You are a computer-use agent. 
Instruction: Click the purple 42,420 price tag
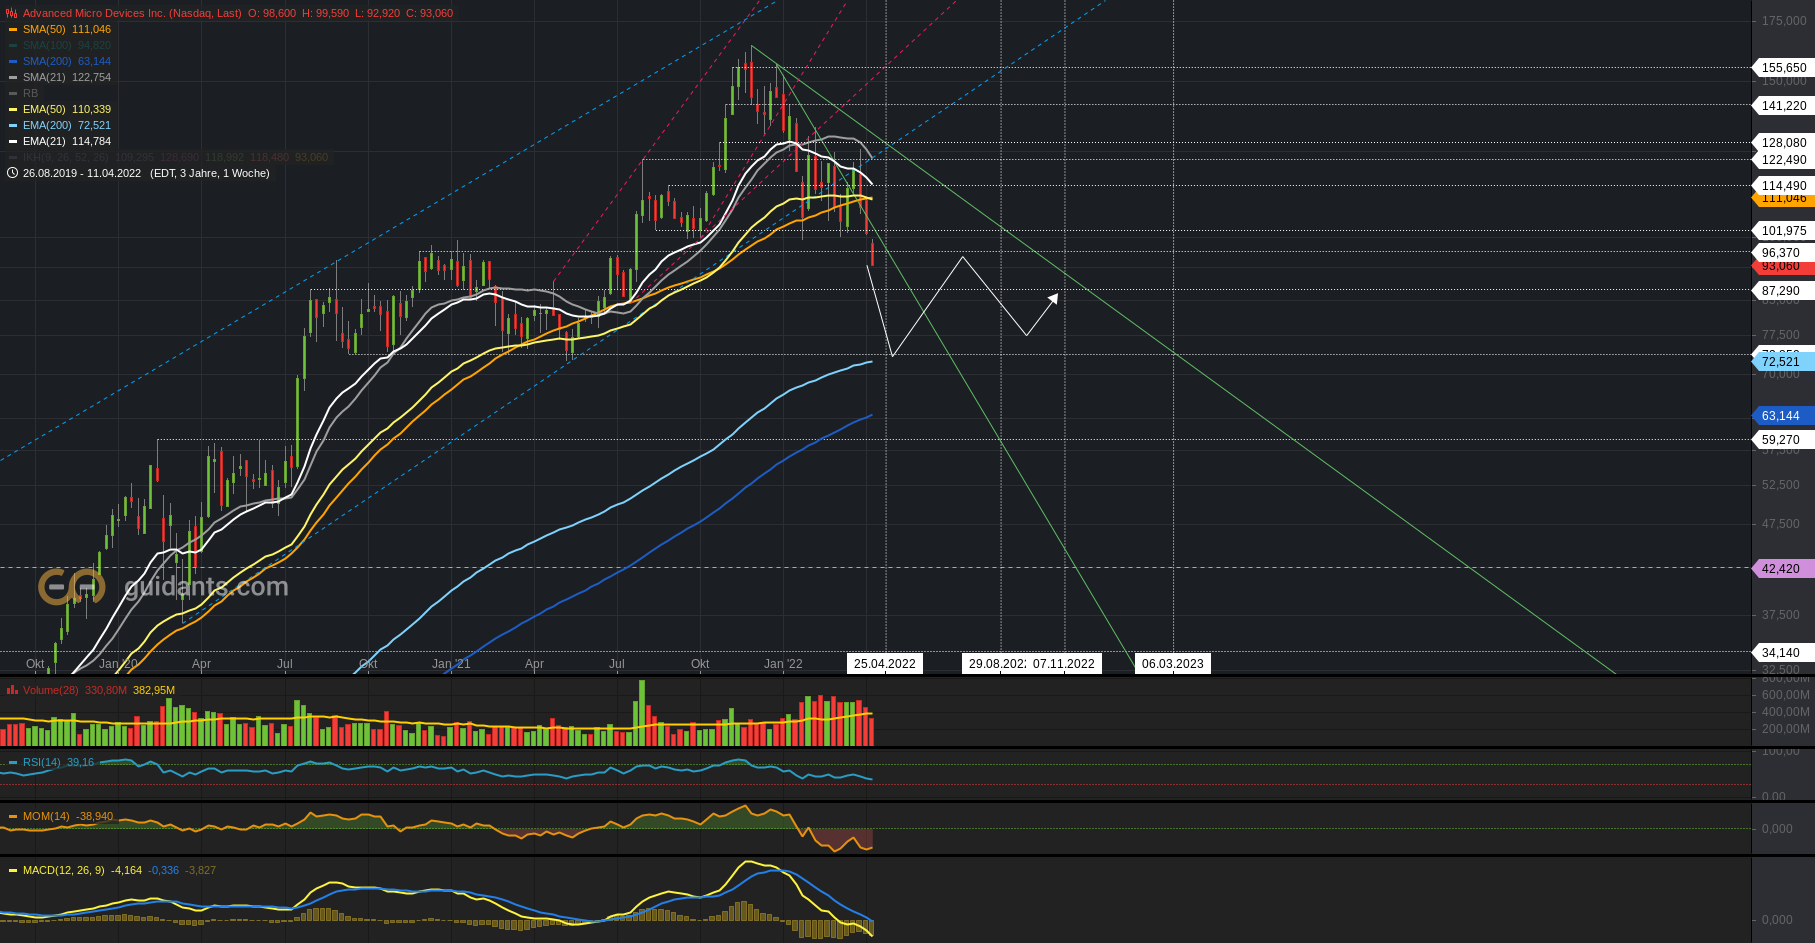1784,569
